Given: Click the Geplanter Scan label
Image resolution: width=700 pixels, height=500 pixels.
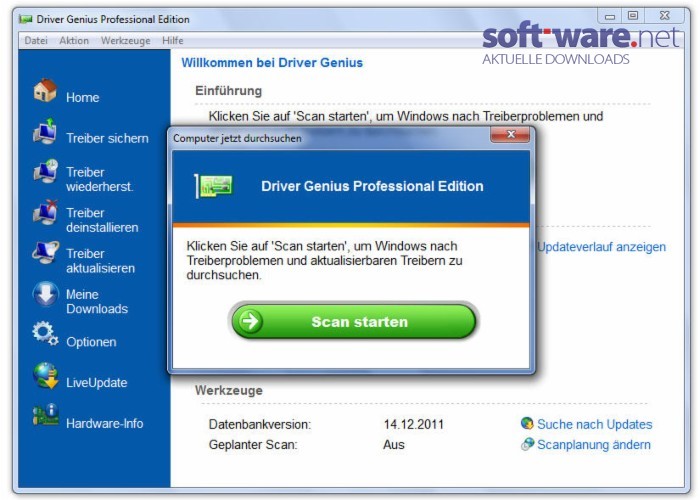Looking at the screenshot, I should pos(253,445).
